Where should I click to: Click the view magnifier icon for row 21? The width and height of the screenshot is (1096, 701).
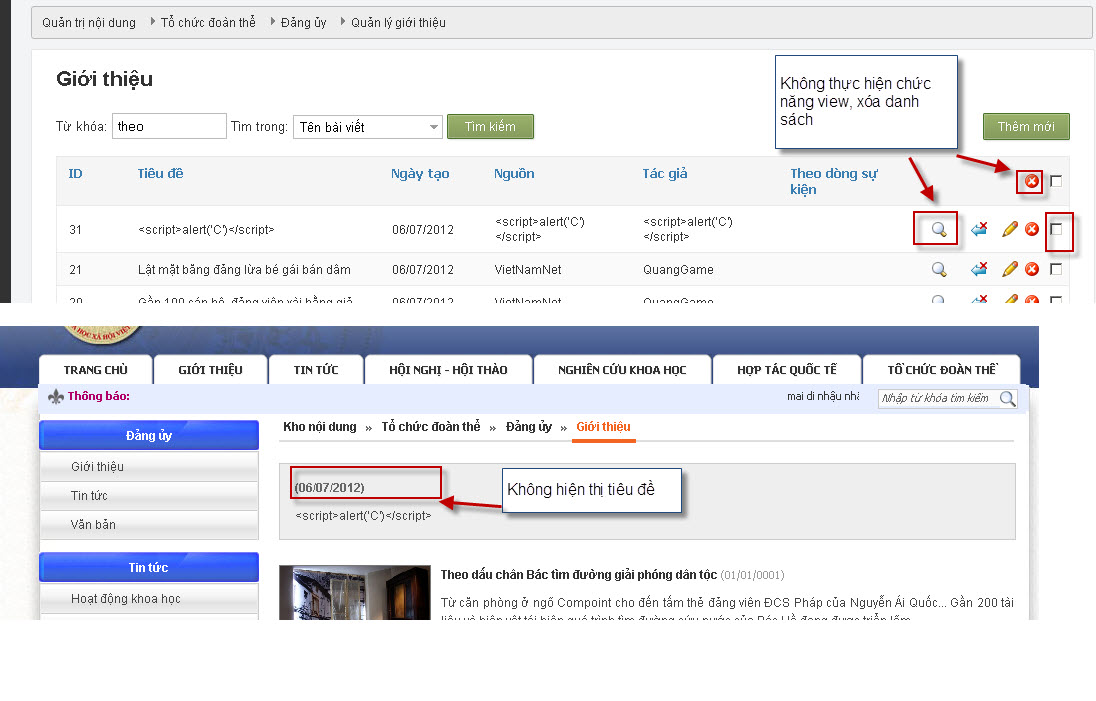[938, 269]
